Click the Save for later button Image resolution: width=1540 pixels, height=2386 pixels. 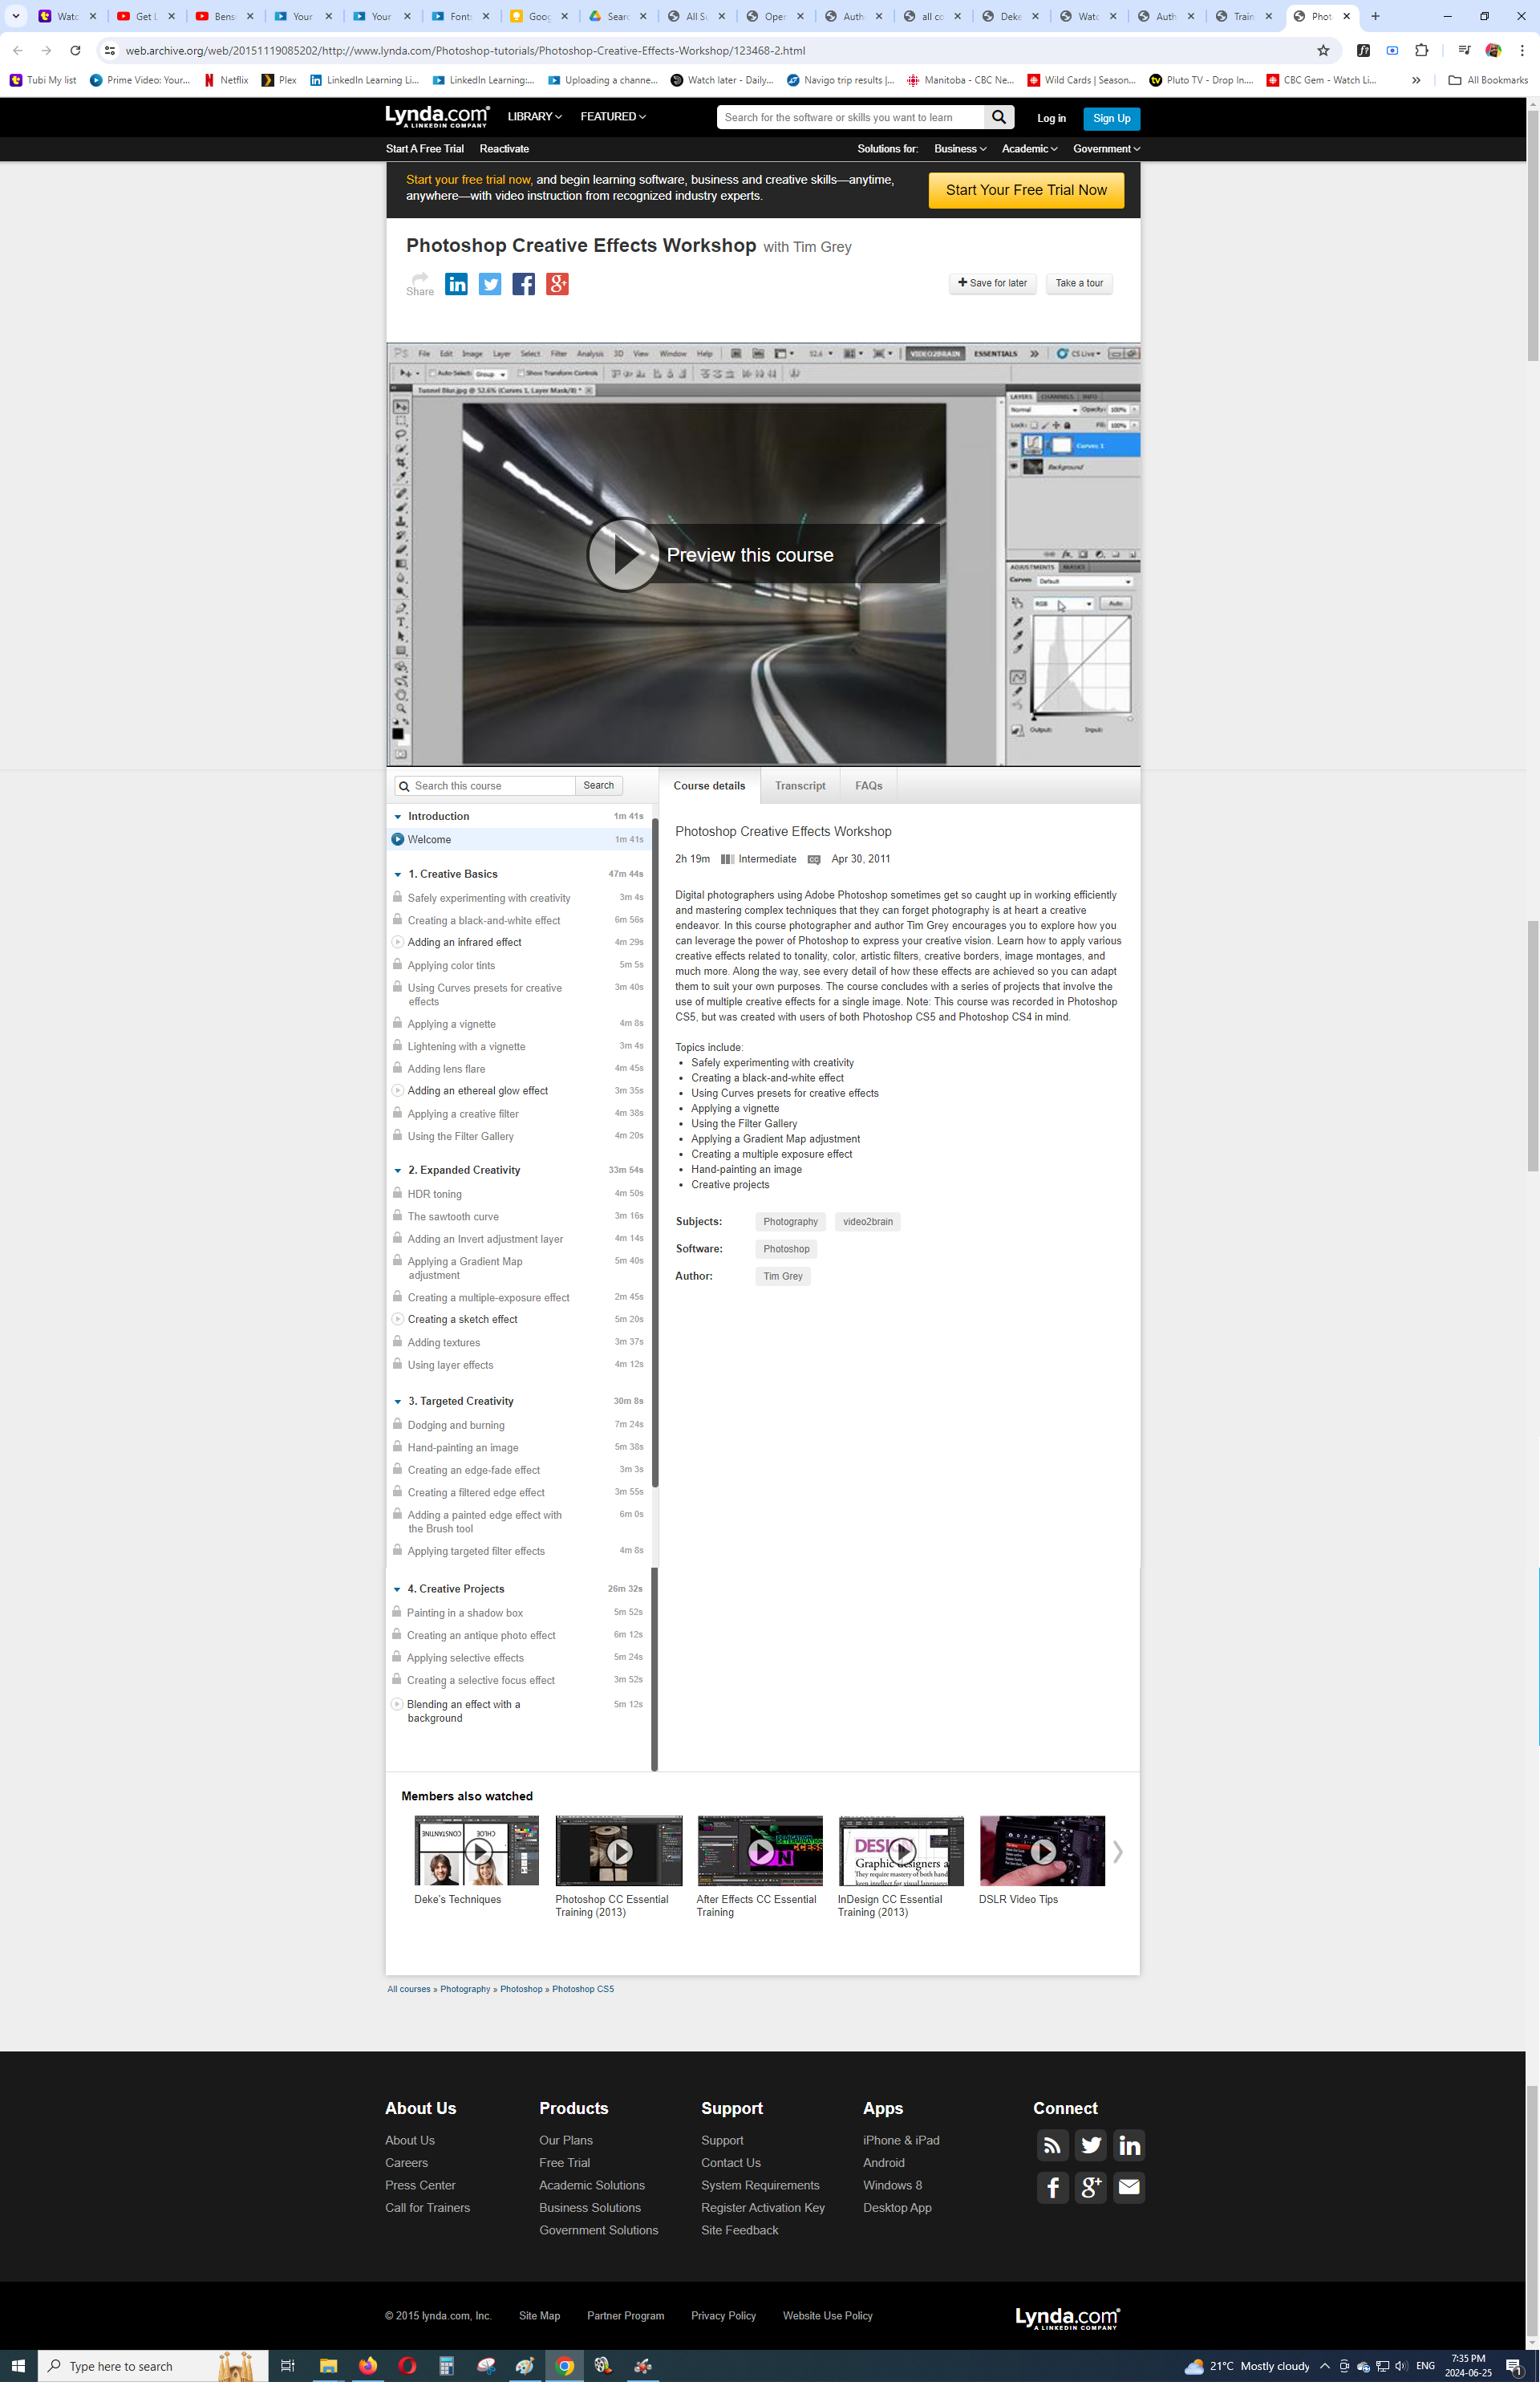992,283
